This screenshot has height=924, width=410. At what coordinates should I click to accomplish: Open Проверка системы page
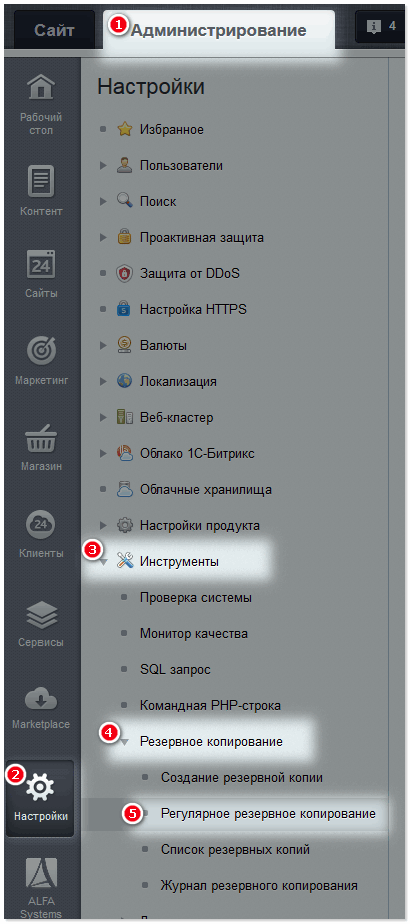tap(196, 598)
